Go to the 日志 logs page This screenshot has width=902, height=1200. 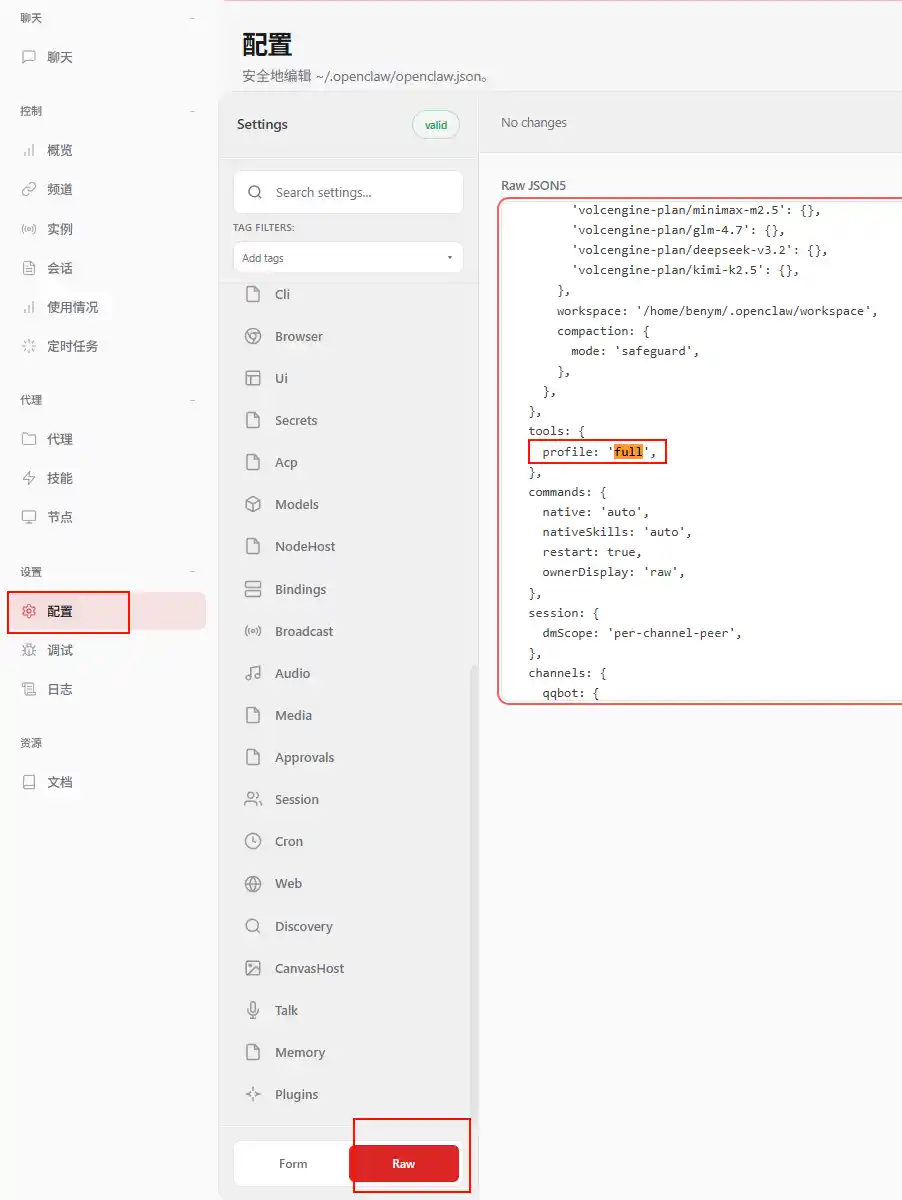[x=60, y=690]
